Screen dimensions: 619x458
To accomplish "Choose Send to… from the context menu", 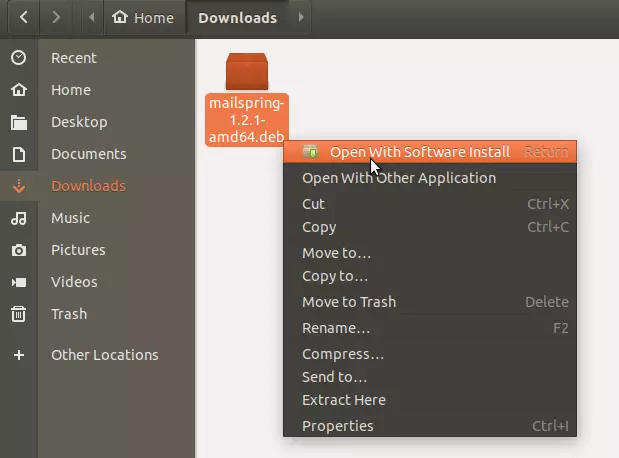I will point(430,377).
